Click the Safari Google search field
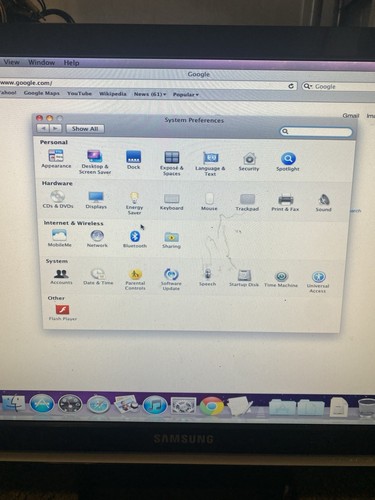 (338, 86)
